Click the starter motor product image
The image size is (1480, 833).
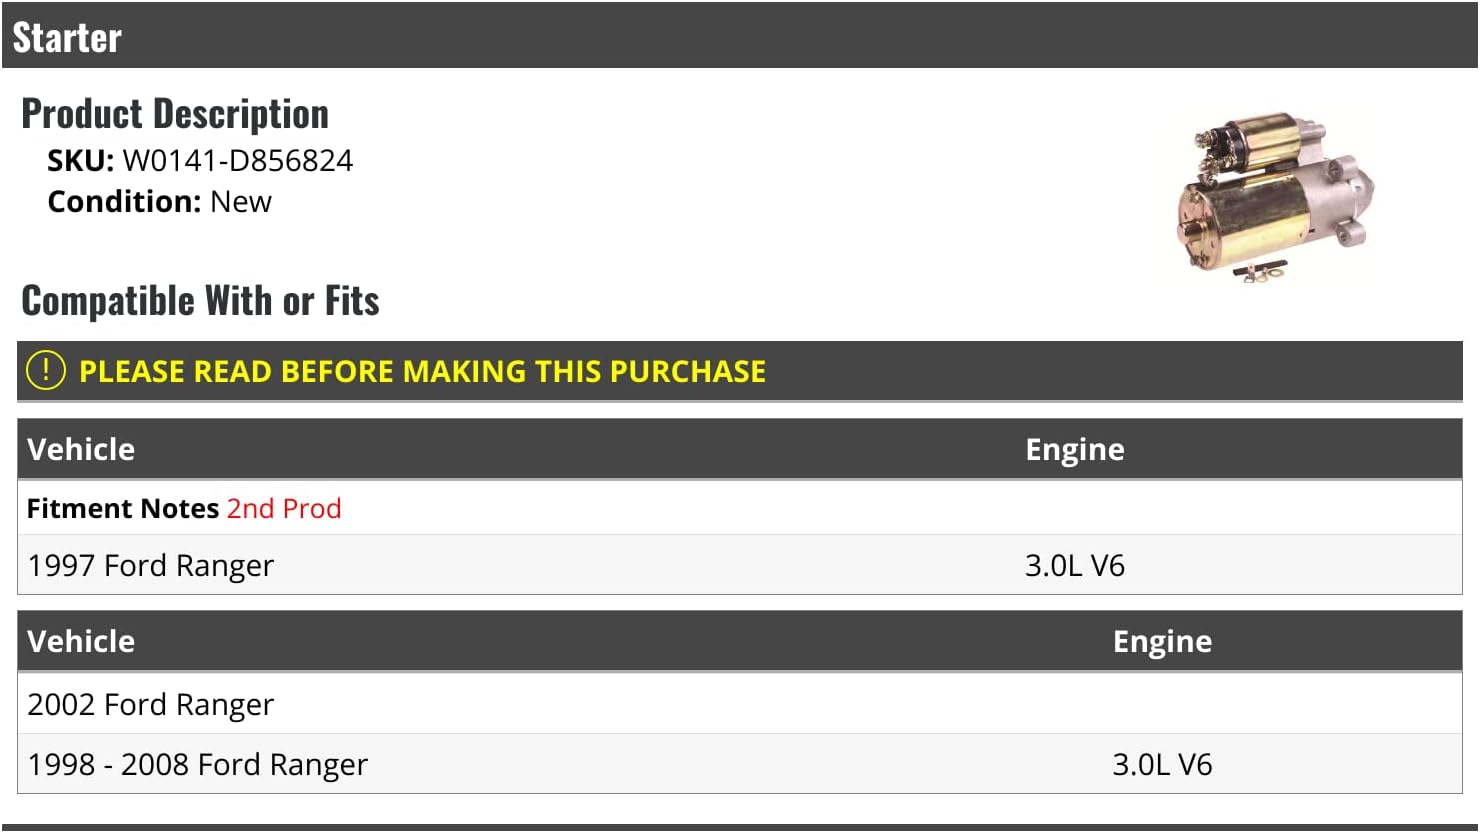click(x=1277, y=196)
